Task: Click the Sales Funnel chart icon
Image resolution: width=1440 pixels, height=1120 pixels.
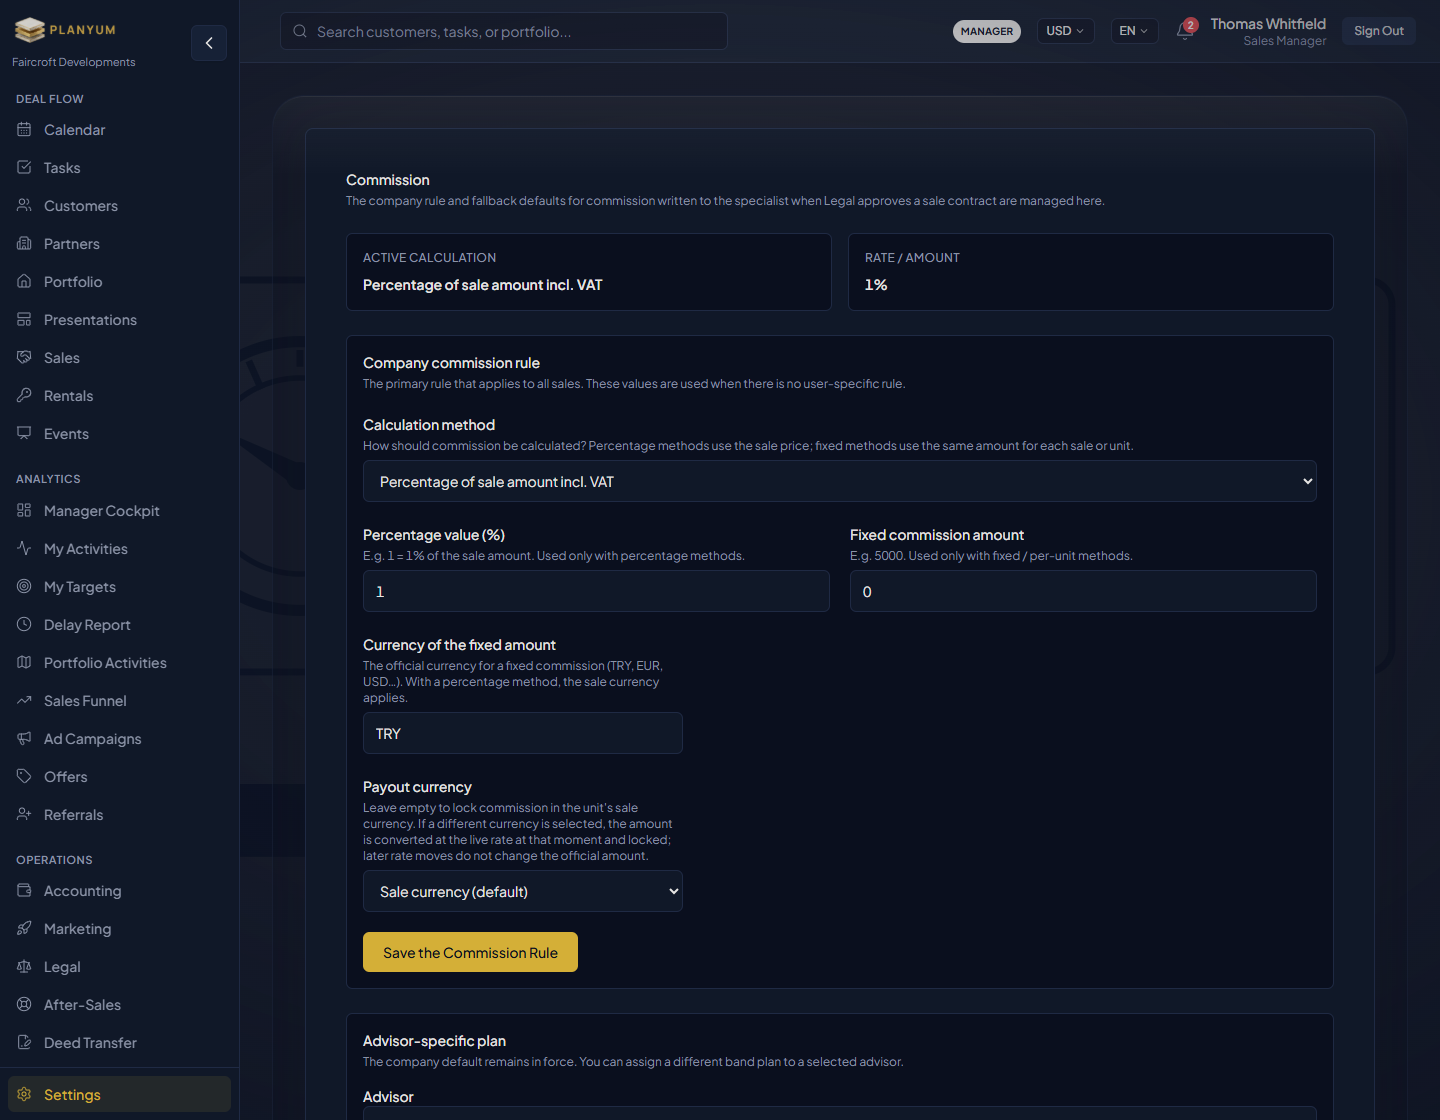Action: point(24,701)
